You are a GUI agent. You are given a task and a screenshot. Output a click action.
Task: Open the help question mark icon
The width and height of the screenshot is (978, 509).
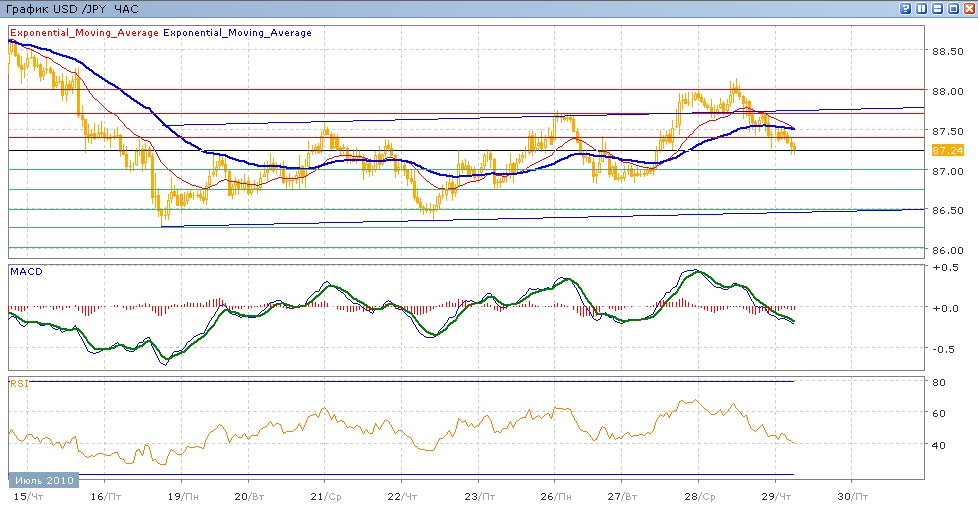click(906, 8)
